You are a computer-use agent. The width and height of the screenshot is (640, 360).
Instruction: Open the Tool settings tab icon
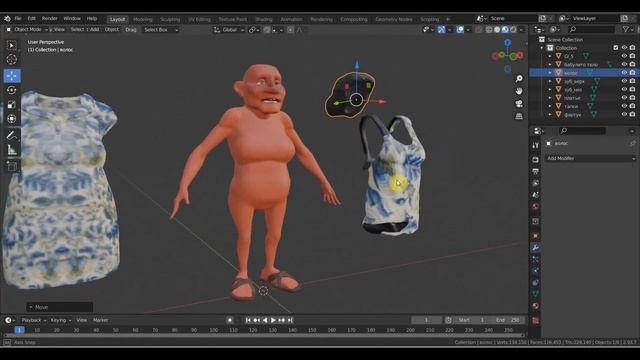536,145
